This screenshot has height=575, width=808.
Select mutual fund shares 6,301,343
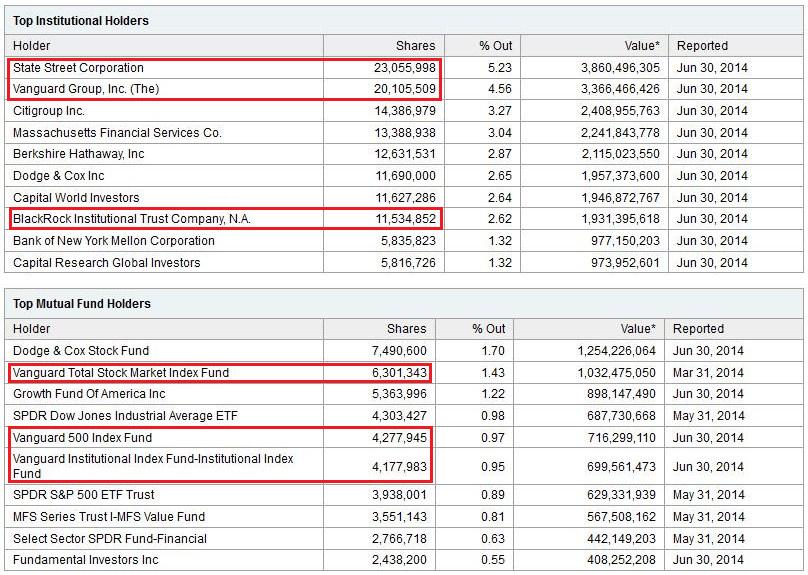[399, 373]
